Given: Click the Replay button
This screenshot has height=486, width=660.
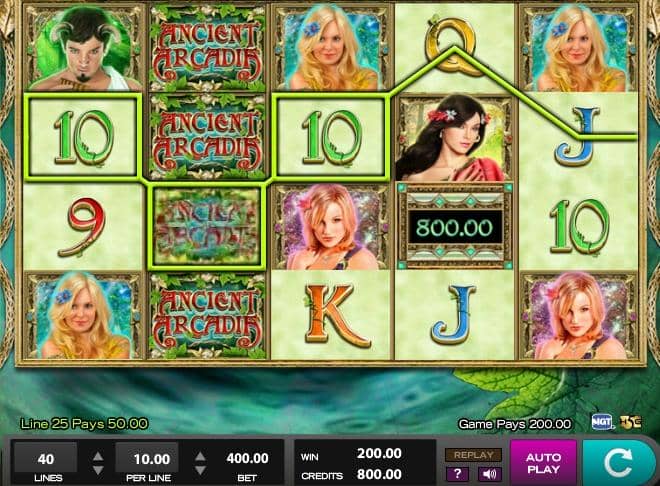Looking at the screenshot, I should [x=474, y=455].
